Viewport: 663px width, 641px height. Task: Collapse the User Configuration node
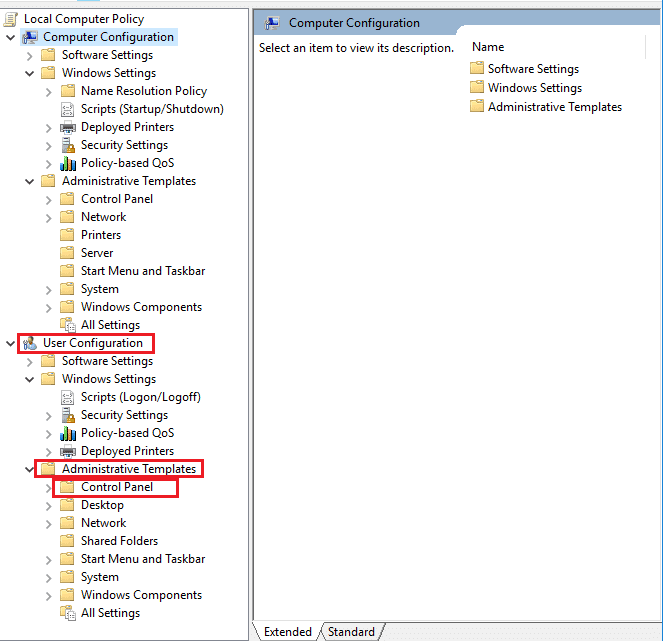11,344
